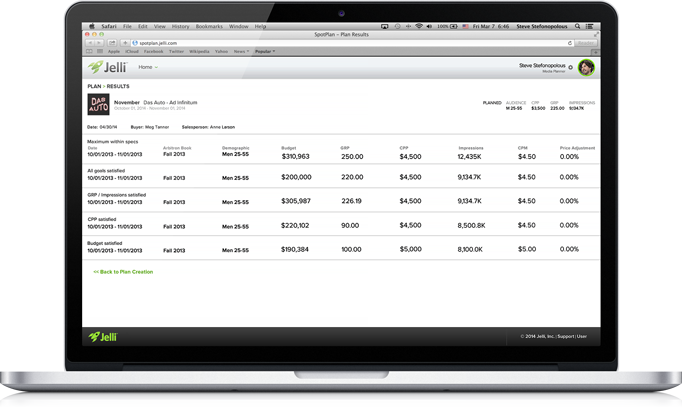This screenshot has width=682, height=407.
Task: Click the Support link in footer
Action: pyautogui.click(x=565, y=337)
